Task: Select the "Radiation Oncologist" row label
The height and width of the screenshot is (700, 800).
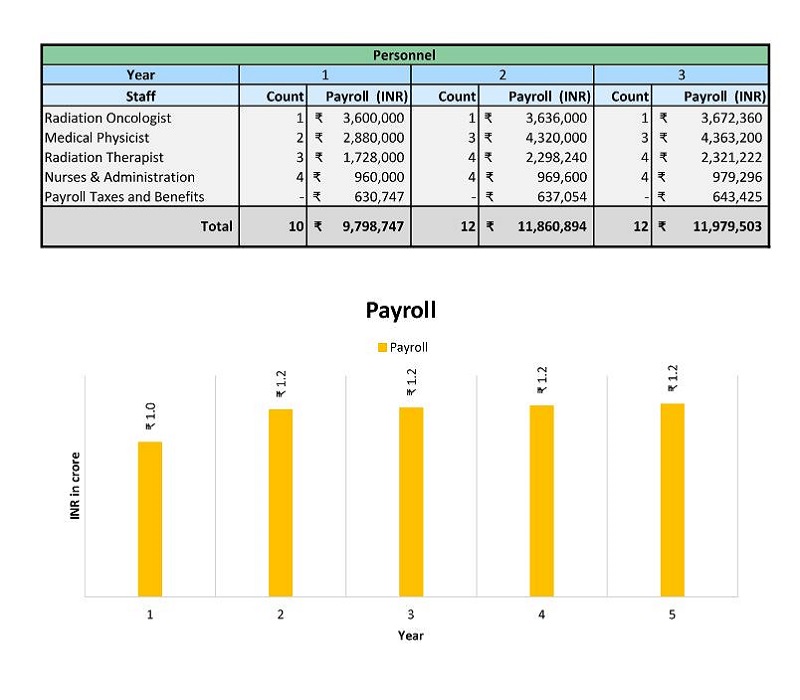Action: pyautogui.click(x=108, y=118)
